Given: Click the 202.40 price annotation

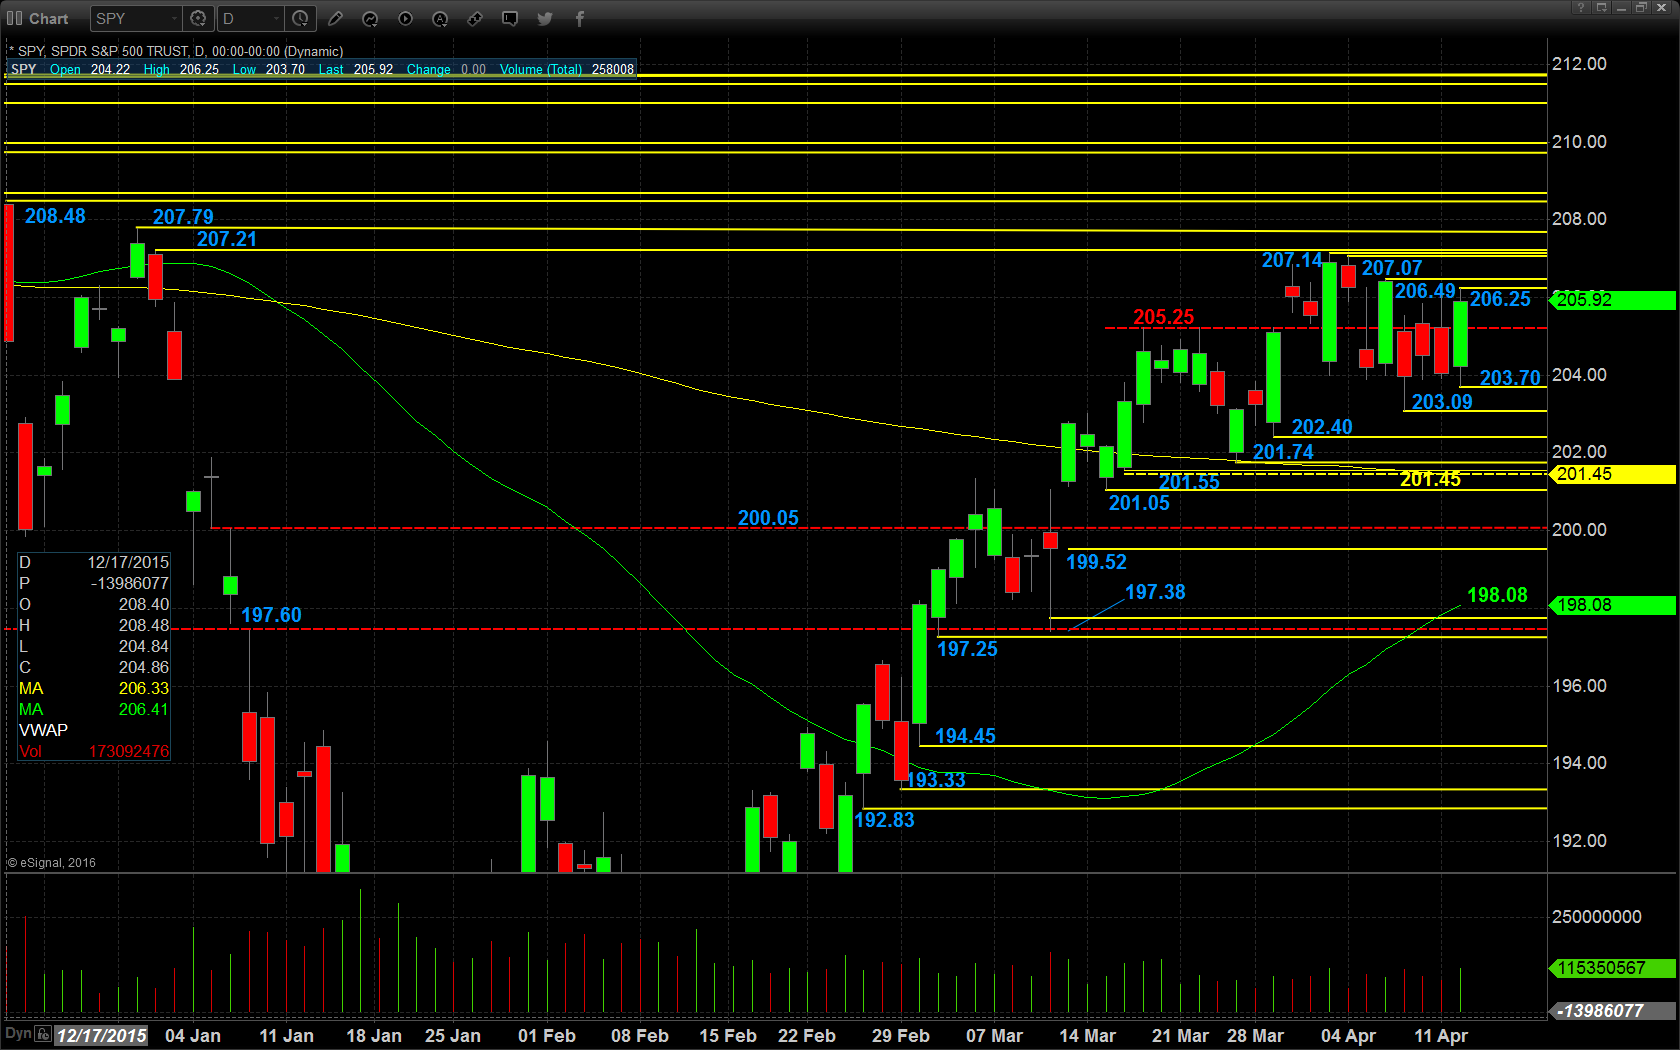Looking at the screenshot, I should tap(1322, 427).
